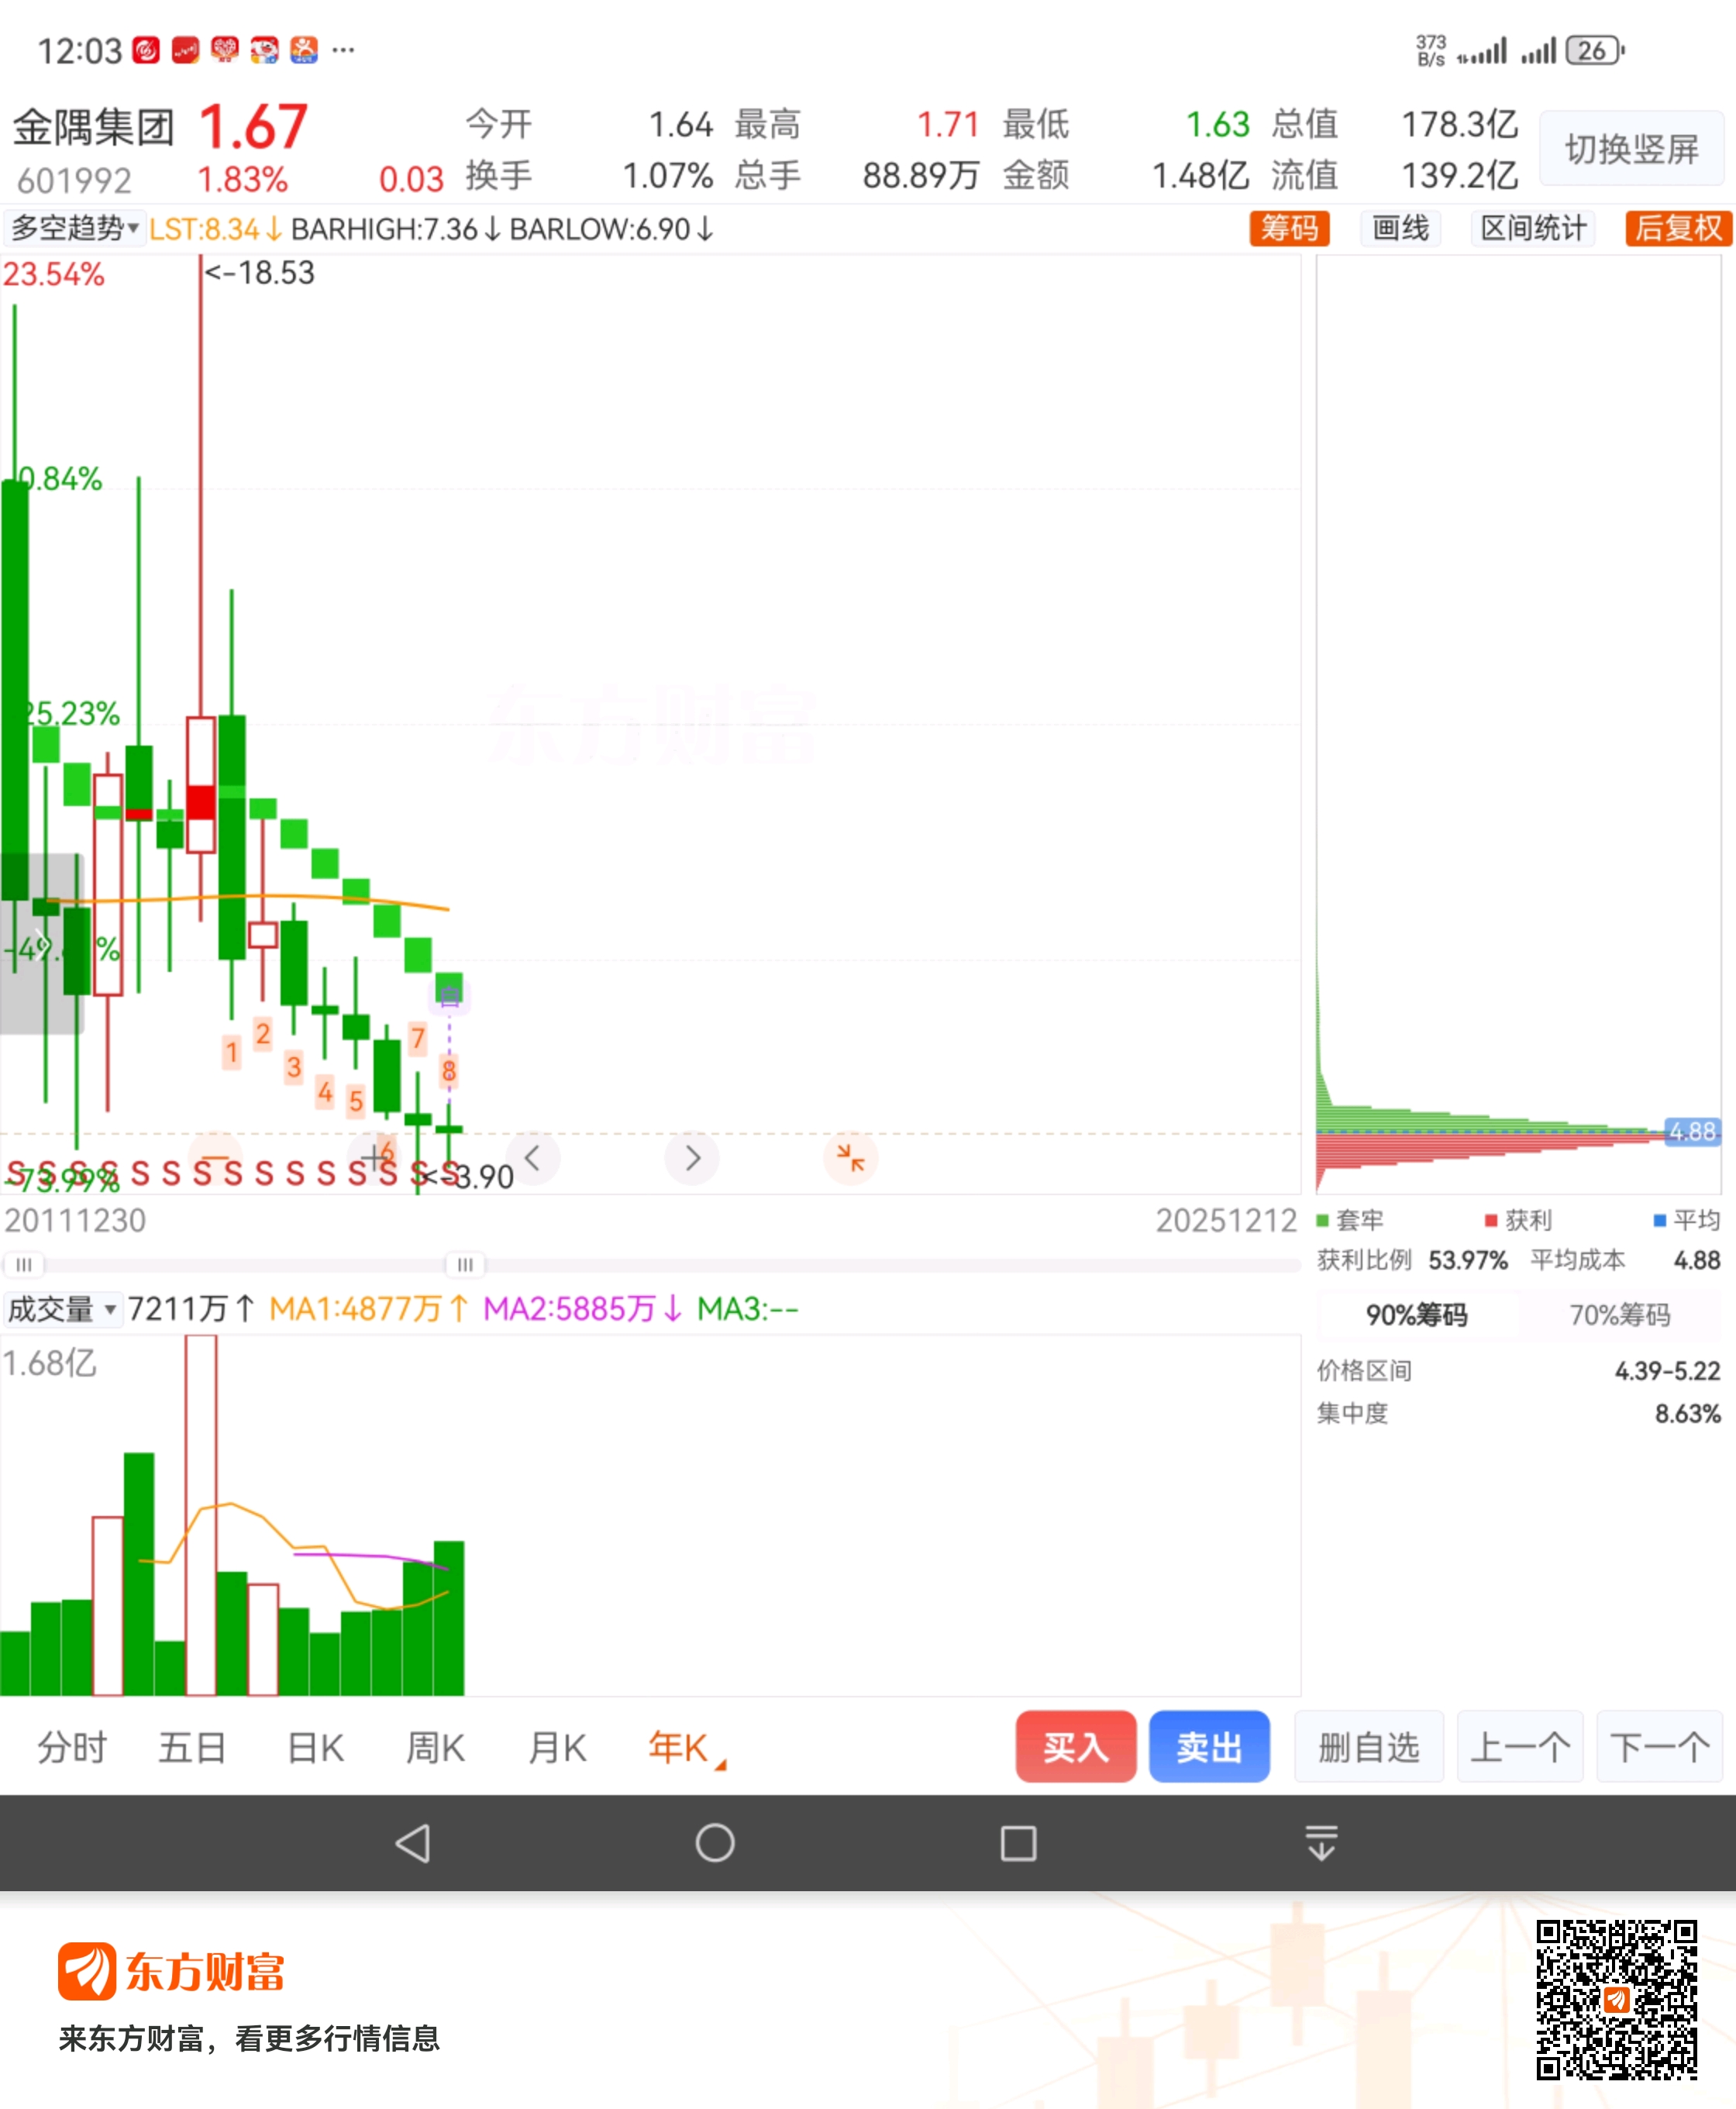Viewport: 1736px width, 2109px height.
Task: Select the 70%筹码 option
Action: pyautogui.click(x=1619, y=1315)
